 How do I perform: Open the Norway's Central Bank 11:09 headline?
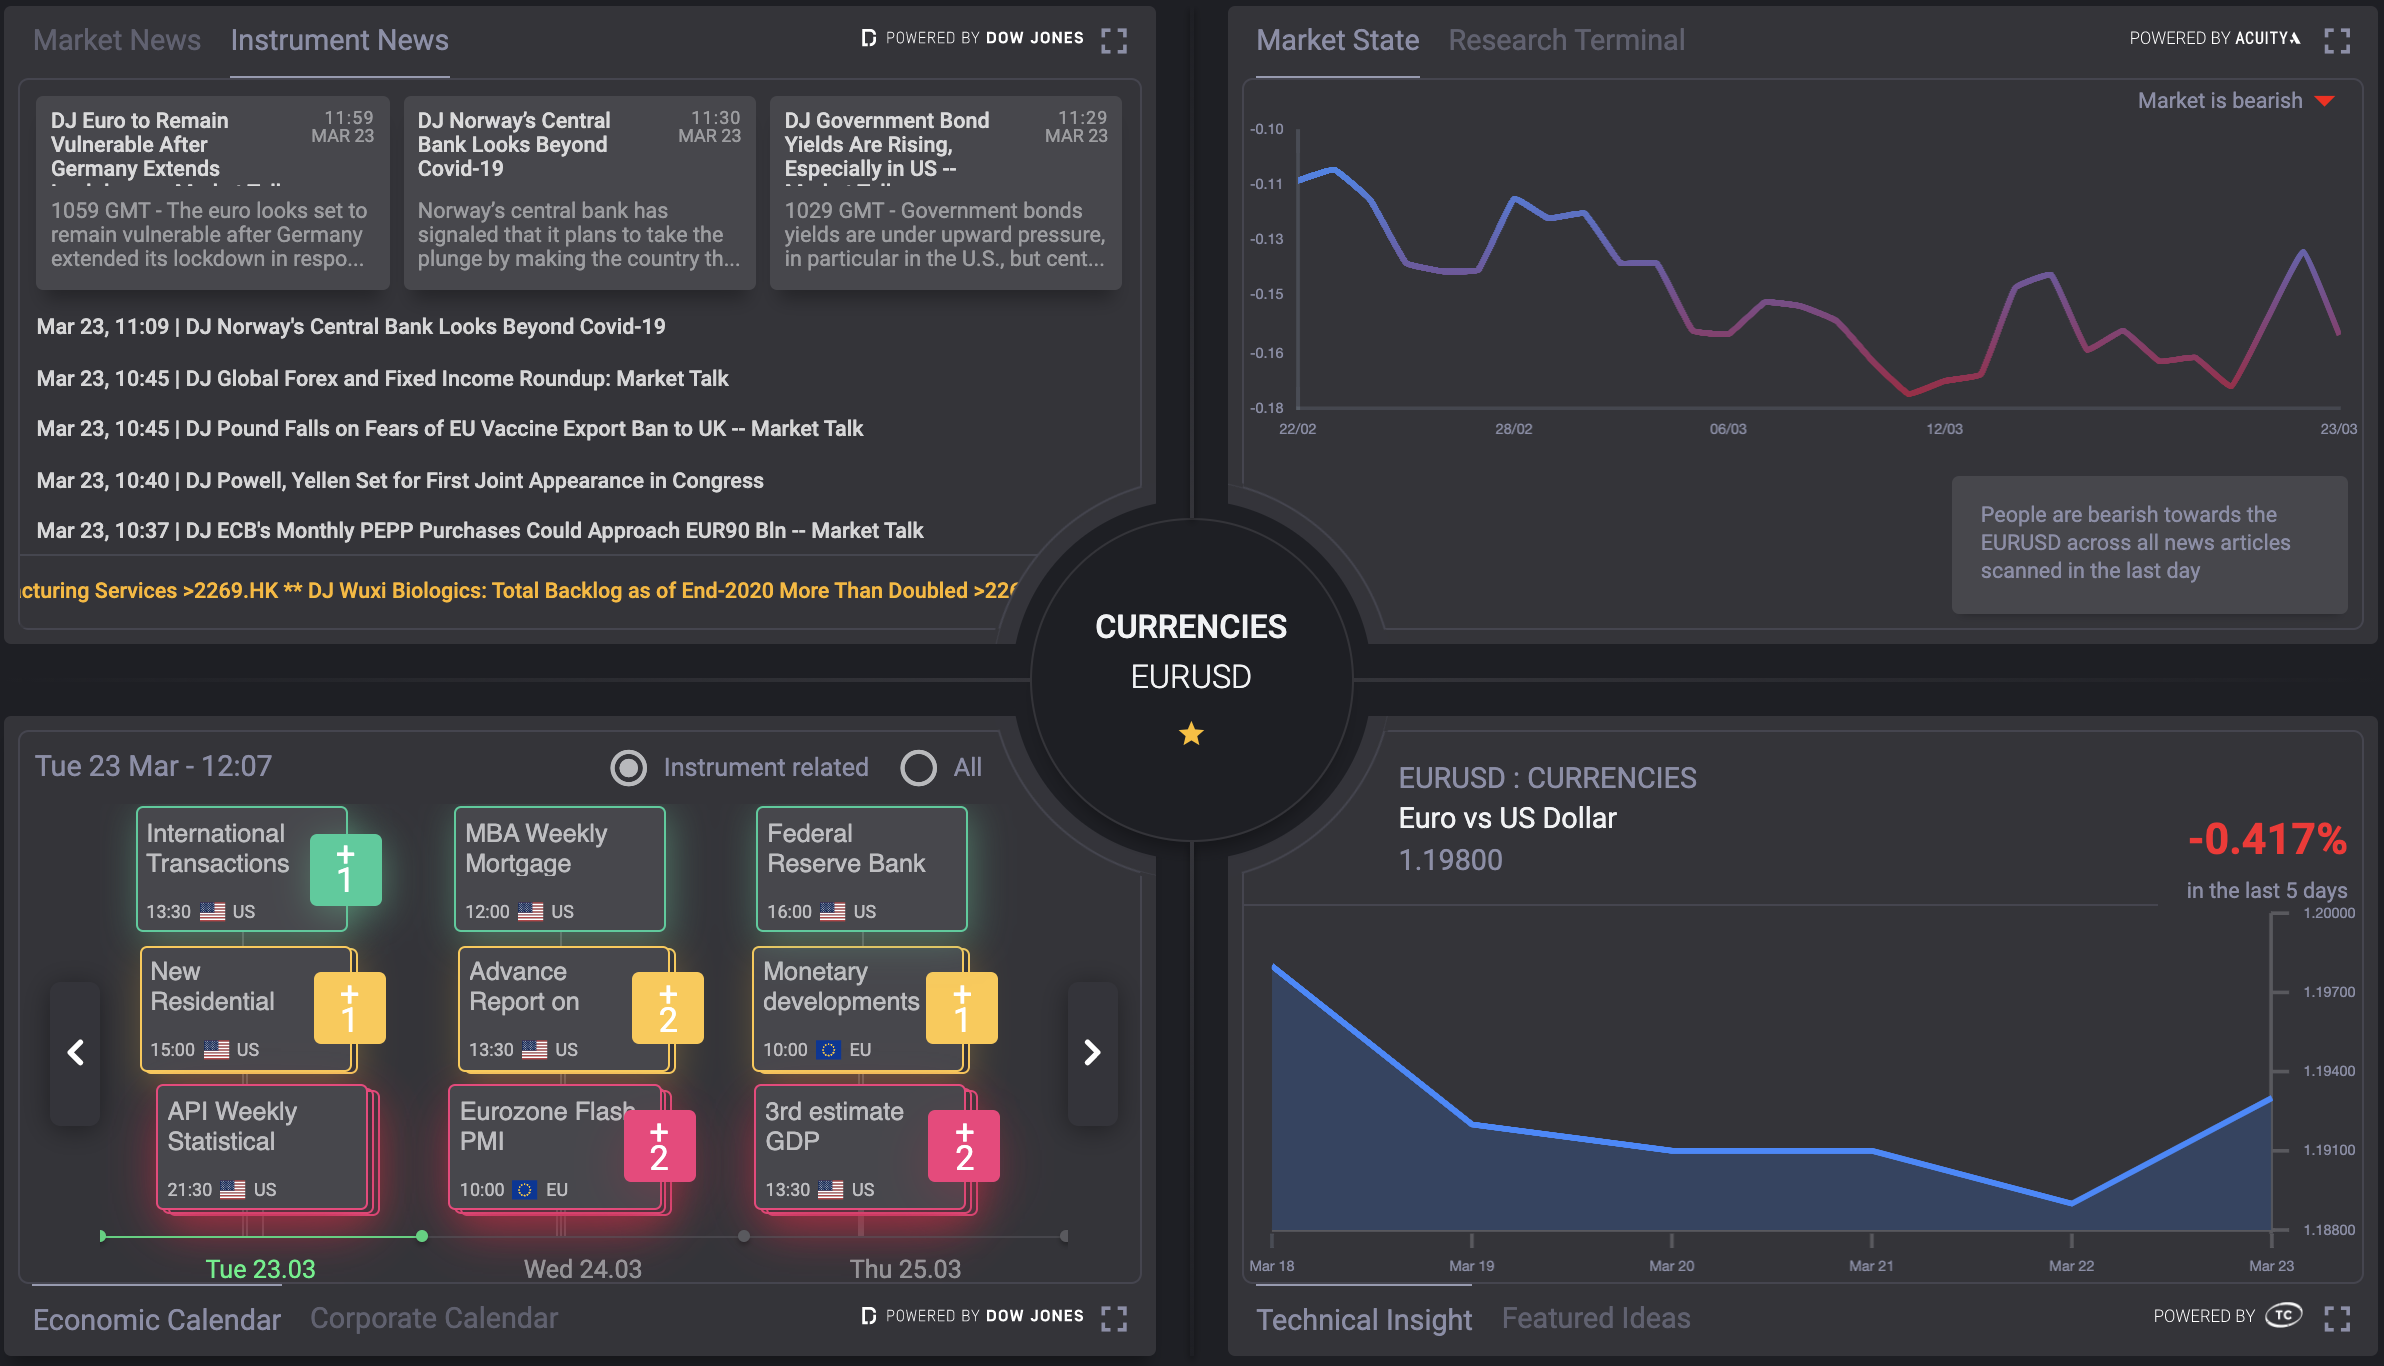(x=351, y=327)
